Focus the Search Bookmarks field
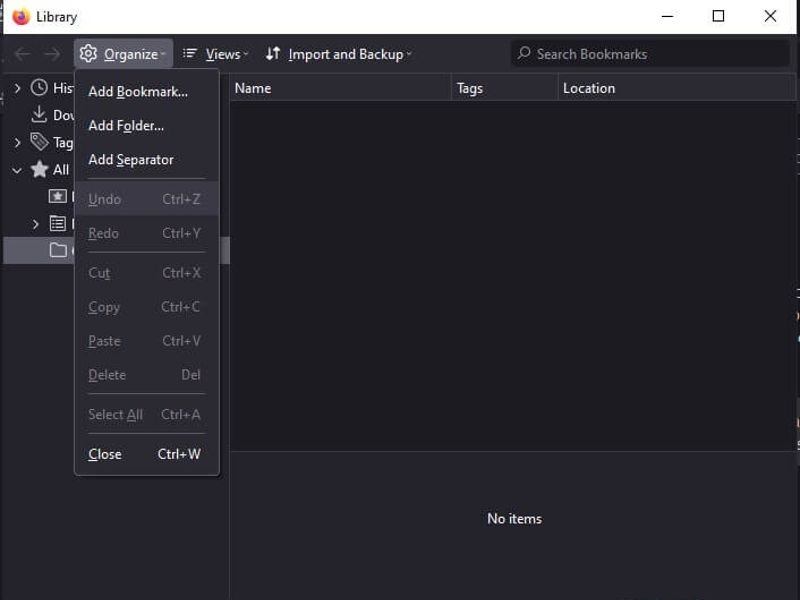Screen dimensions: 800x600 651,54
